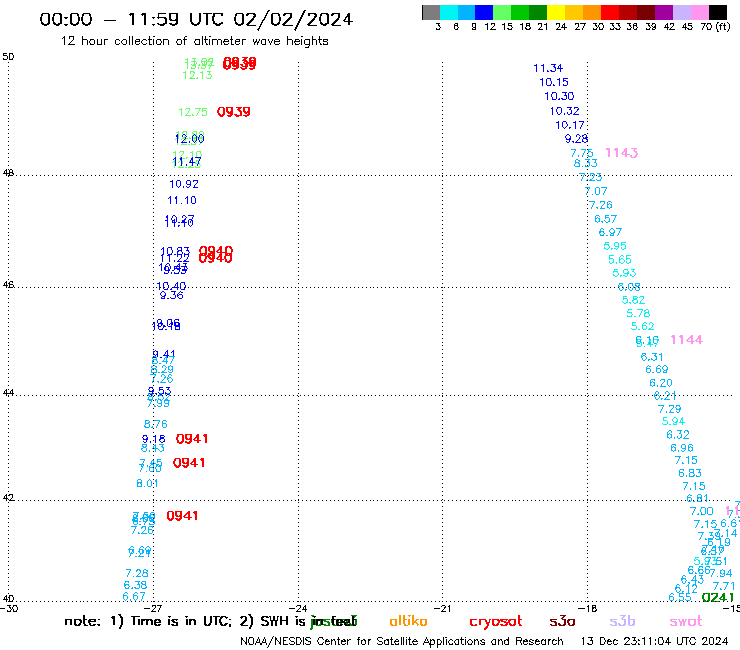The width and height of the screenshot is (740, 650).
Task: Click the wave height value 10.30
Action: click(x=559, y=96)
